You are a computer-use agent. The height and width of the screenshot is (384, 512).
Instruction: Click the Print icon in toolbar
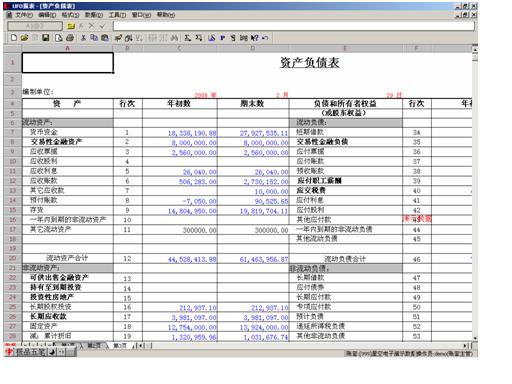70,38
